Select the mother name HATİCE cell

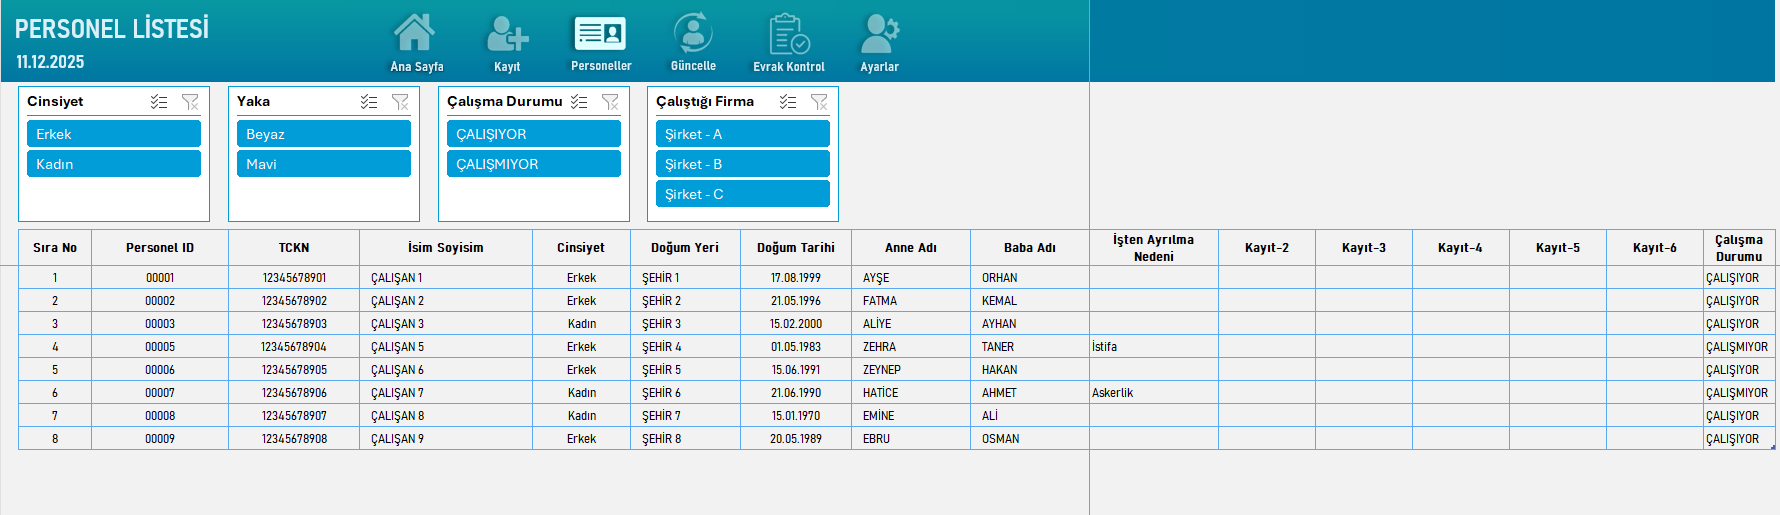[x=911, y=393]
